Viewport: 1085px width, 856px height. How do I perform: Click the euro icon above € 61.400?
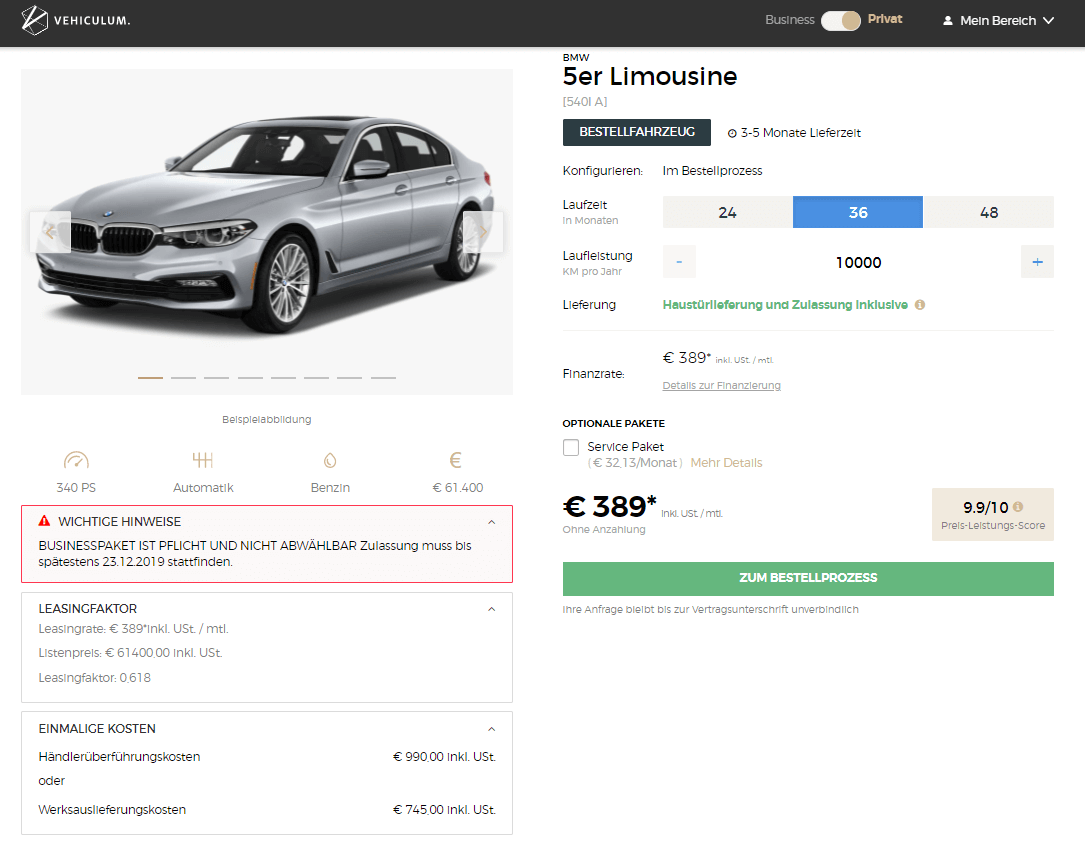coord(455,460)
